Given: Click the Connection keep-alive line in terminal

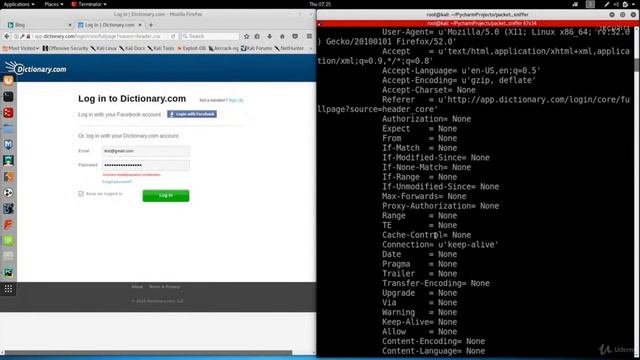Looking at the screenshot, I should tap(440, 245).
